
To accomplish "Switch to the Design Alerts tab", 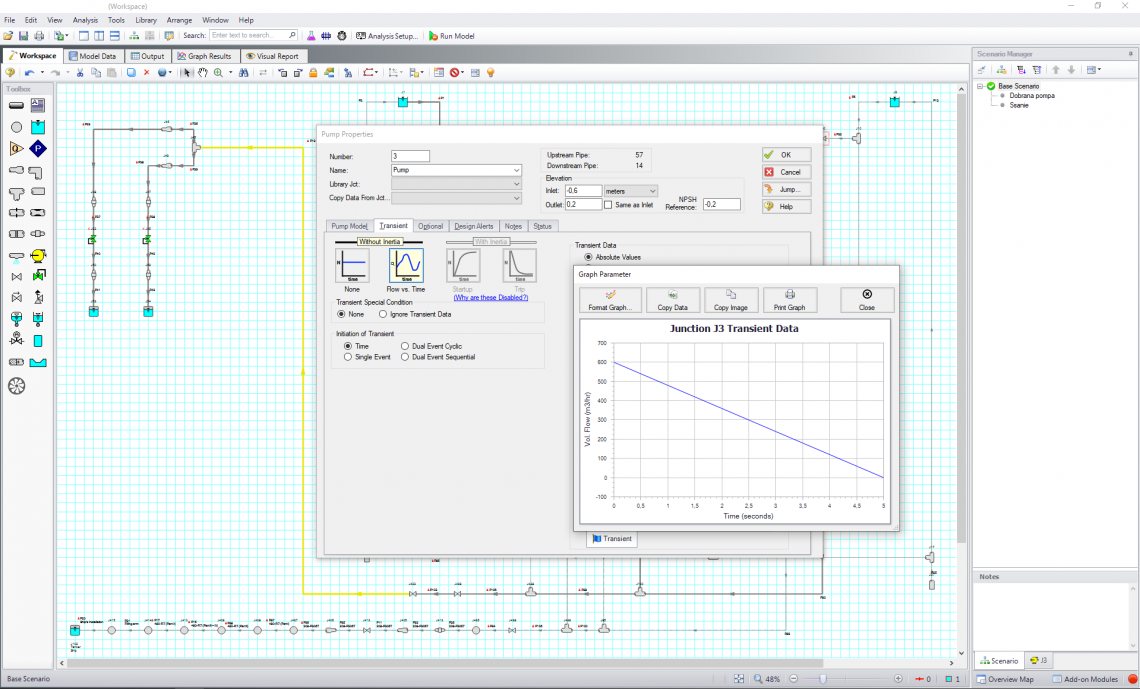I will point(473,226).
